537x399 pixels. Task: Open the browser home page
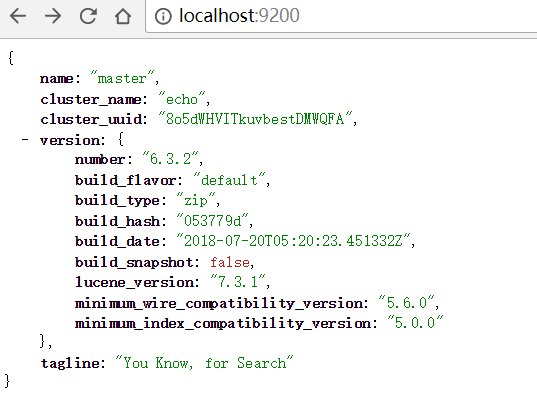(x=123, y=16)
